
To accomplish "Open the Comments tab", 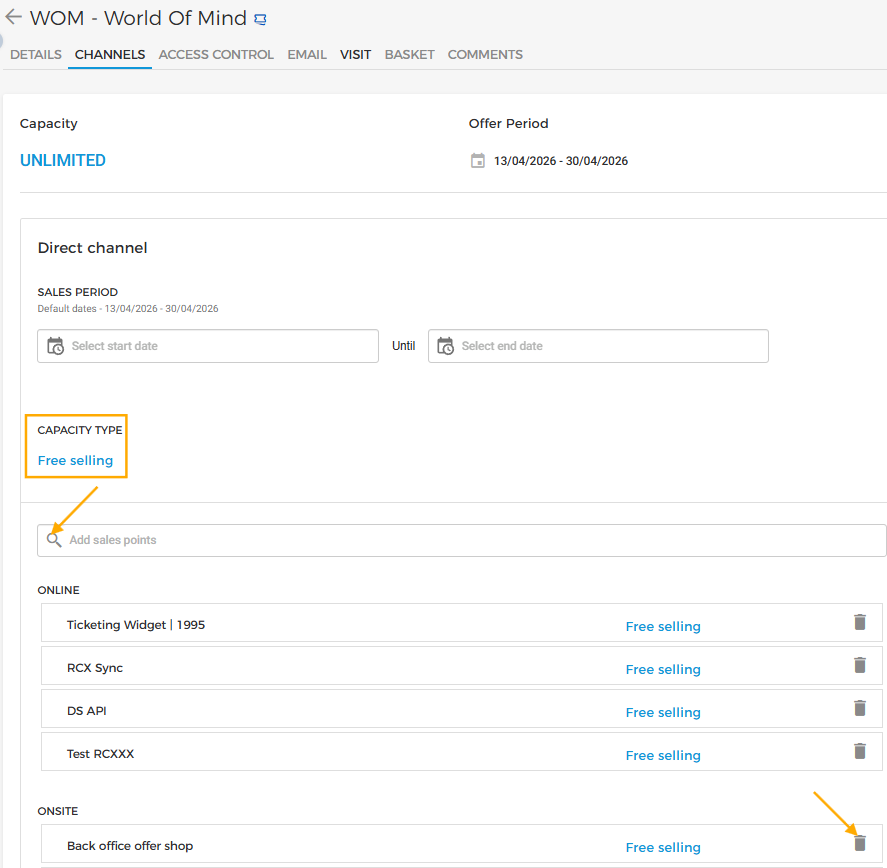I will pos(485,55).
